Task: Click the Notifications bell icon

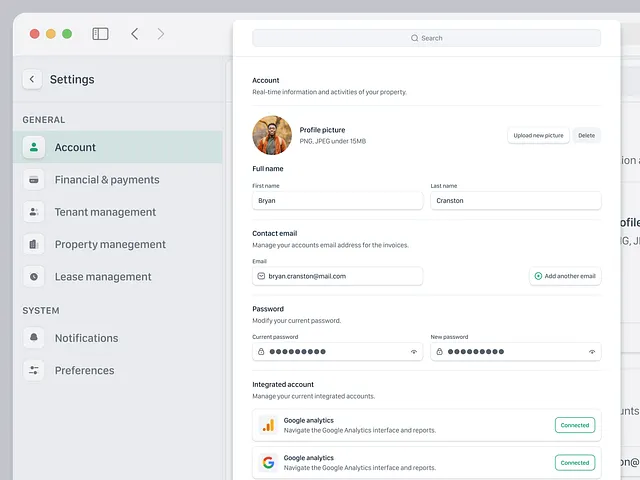Action: point(34,338)
